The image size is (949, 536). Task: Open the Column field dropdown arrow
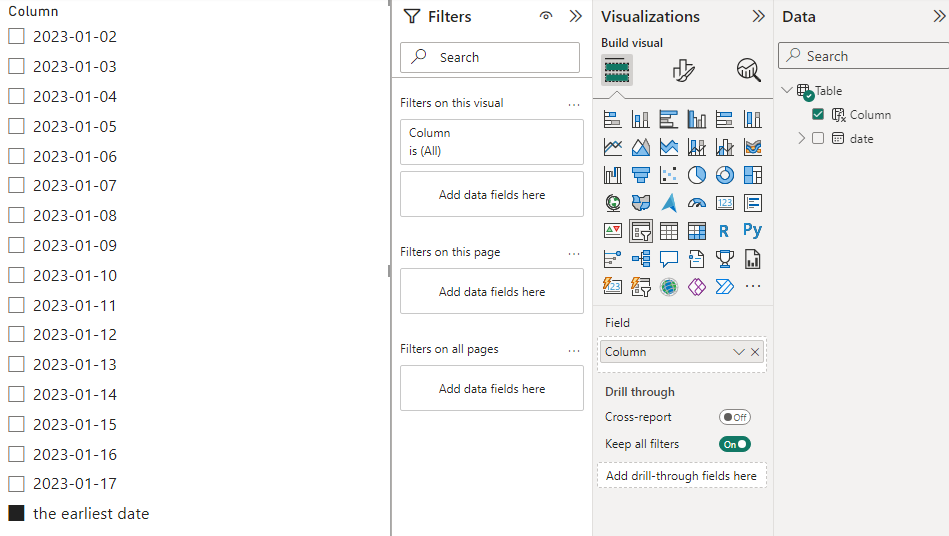(x=738, y=352)
